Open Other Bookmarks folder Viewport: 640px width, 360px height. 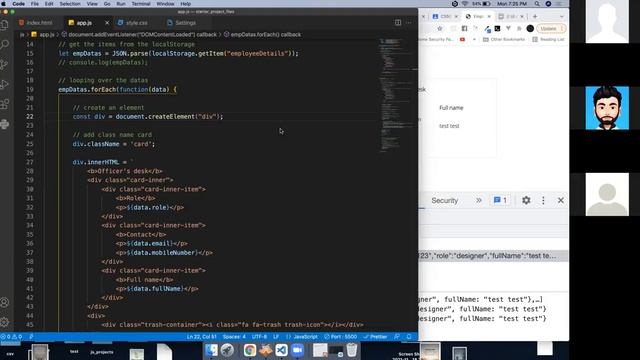pos(504,40)
